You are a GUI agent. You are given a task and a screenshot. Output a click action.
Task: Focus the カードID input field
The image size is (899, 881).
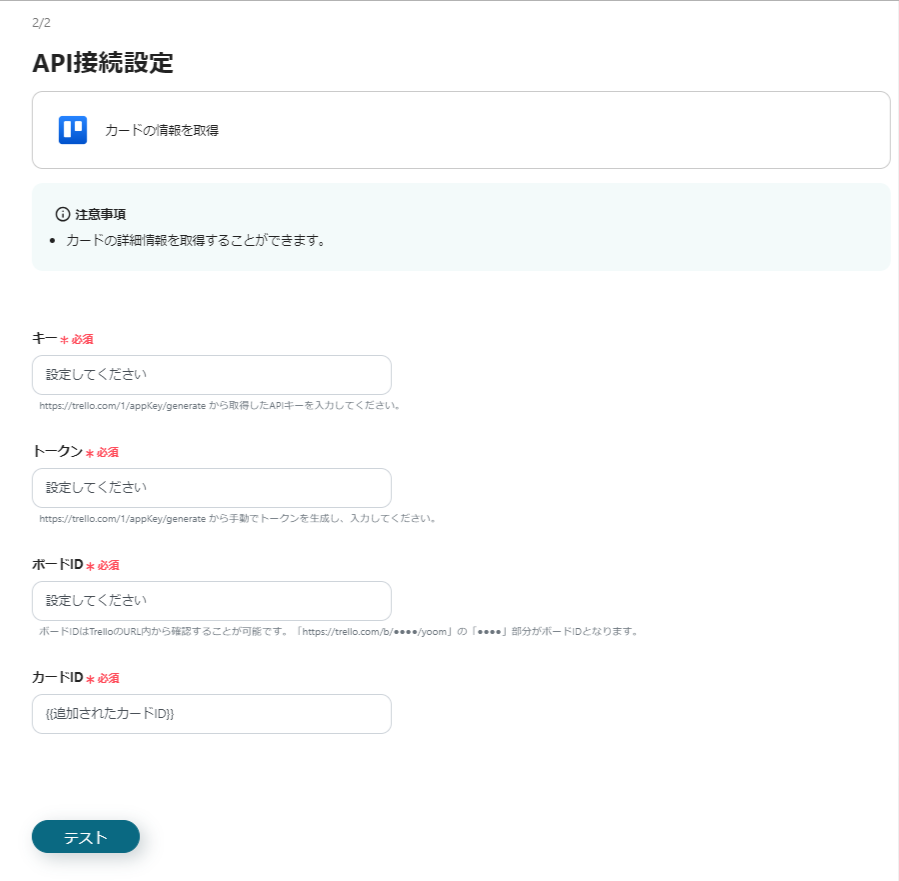pos(212,714)
